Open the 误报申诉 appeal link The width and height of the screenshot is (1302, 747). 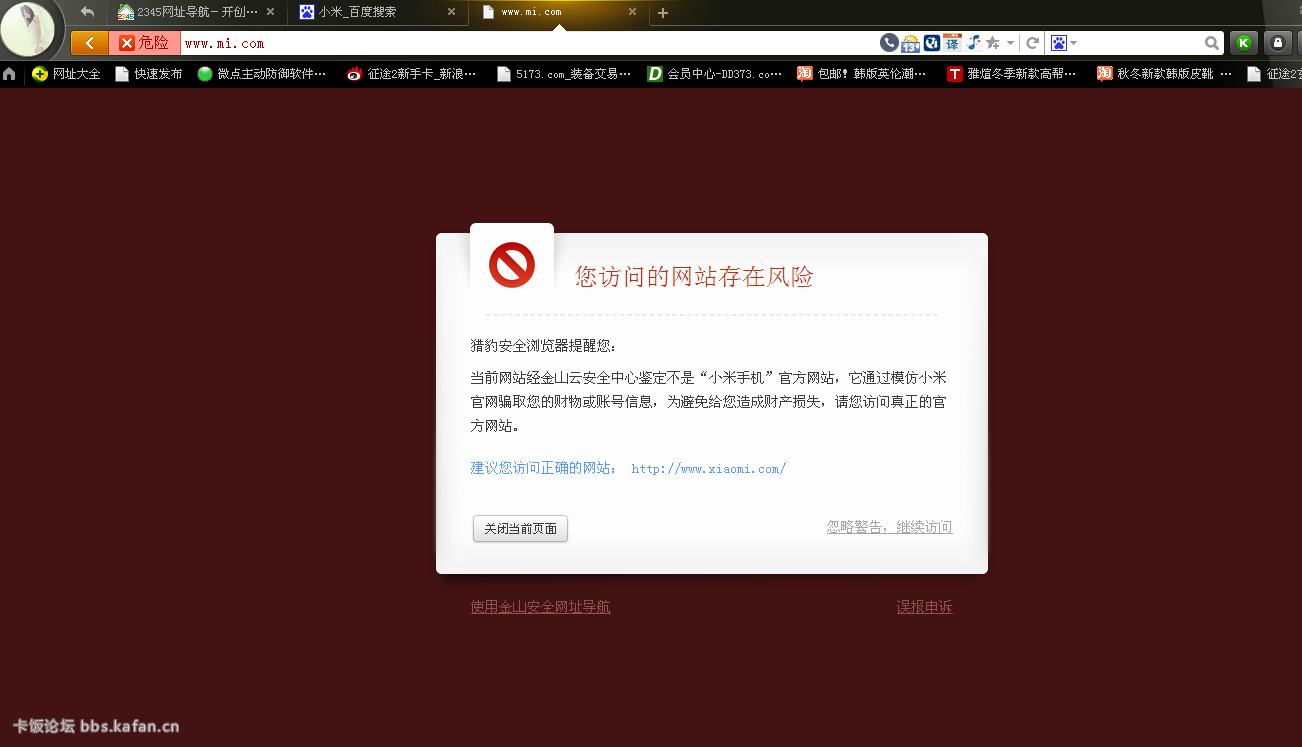tap(924, 607)
